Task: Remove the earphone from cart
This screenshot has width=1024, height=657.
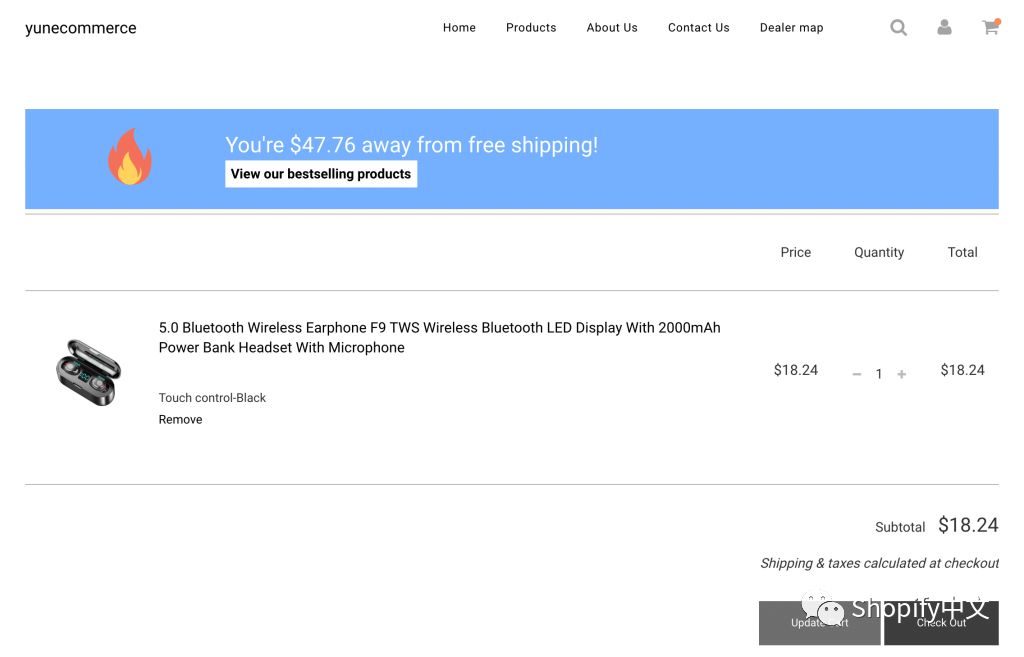Action: [x=180, y=420]
